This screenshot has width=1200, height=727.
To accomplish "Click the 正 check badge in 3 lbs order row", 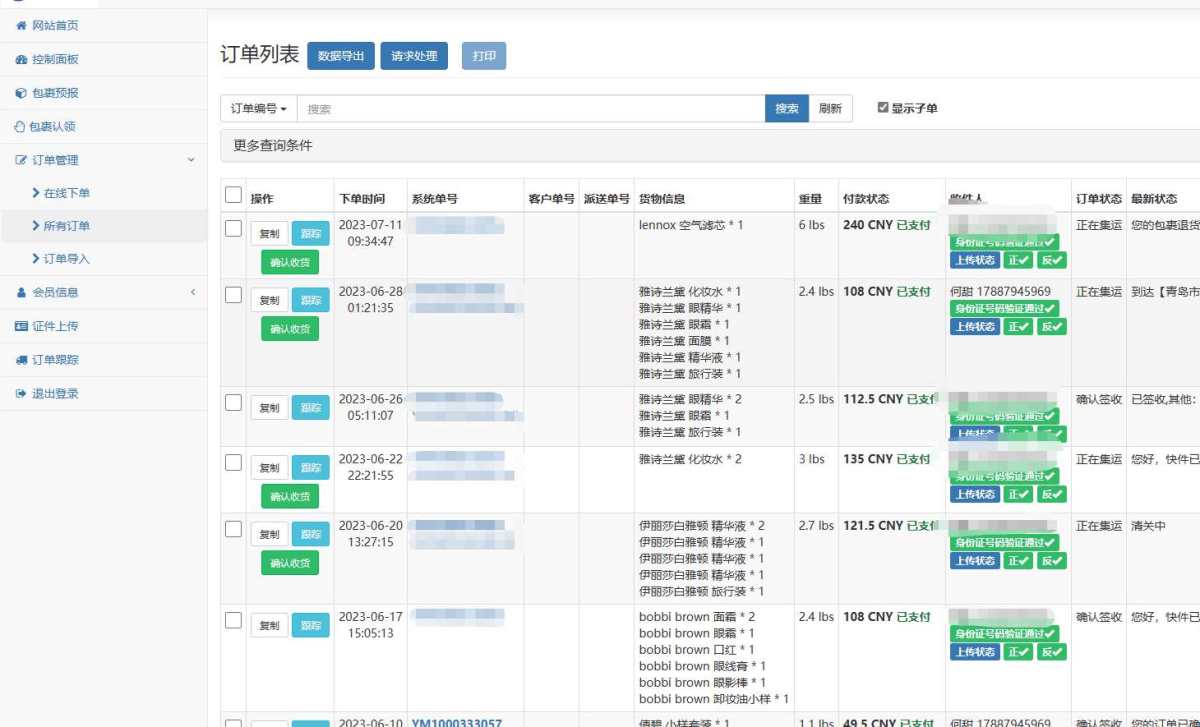I will coord(1018,494).
